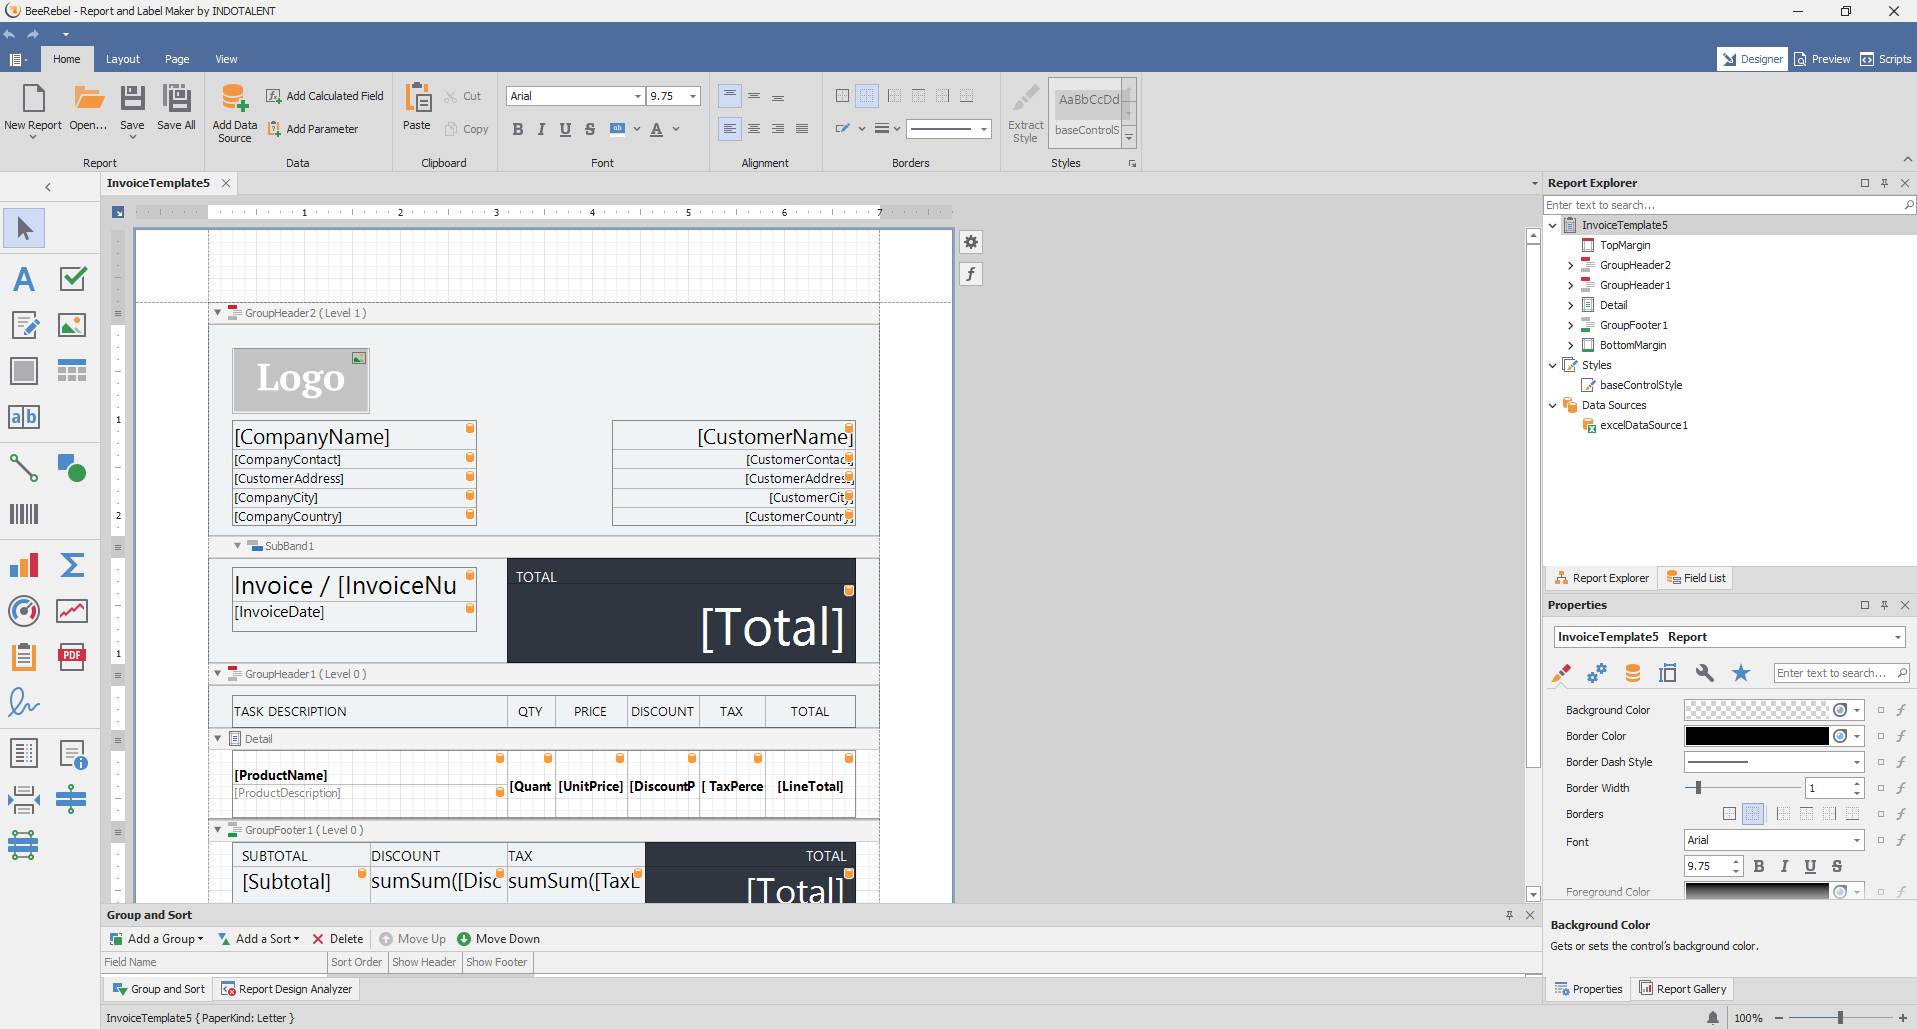Viewport: 1917px width, 1029px height.
Task: Select the Barcode control in toolbox
Action: (24, 514)
